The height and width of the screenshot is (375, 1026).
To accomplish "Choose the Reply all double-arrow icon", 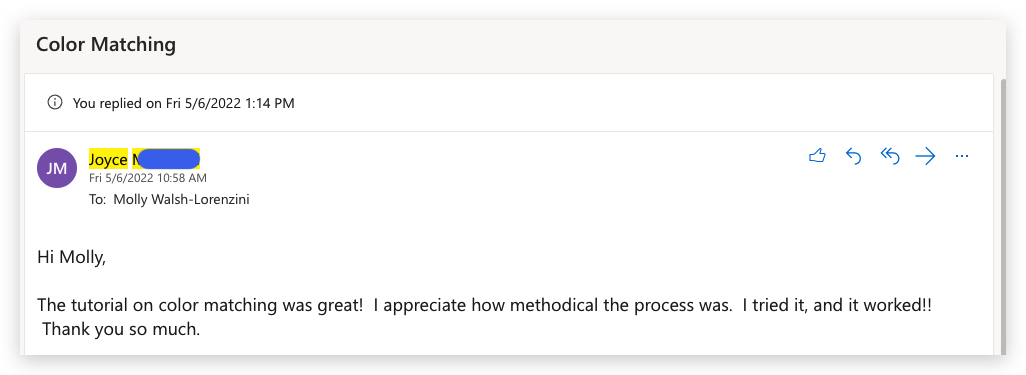I will tap(890, 156).
